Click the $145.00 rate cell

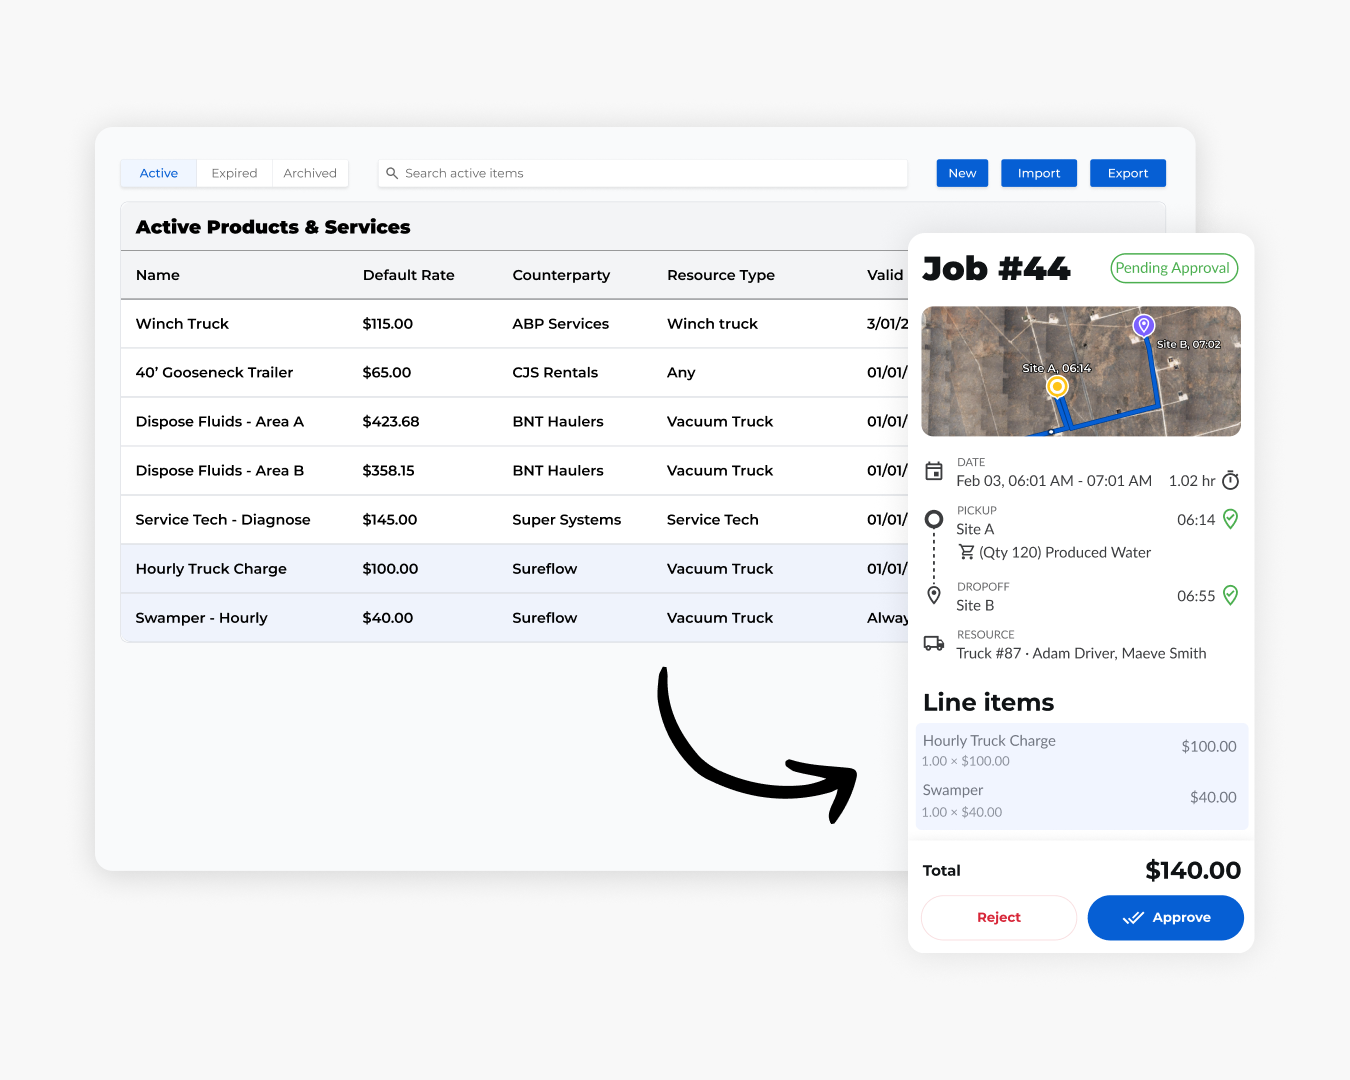pyautogui.click(x=390, y=519)
